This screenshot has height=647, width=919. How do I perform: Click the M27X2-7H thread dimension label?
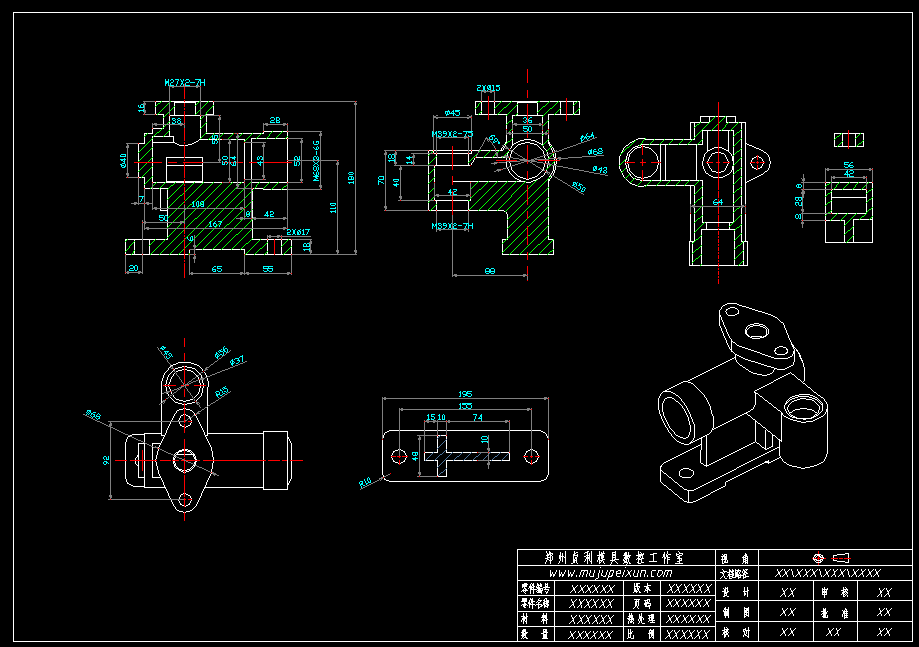tap(185, 83)
